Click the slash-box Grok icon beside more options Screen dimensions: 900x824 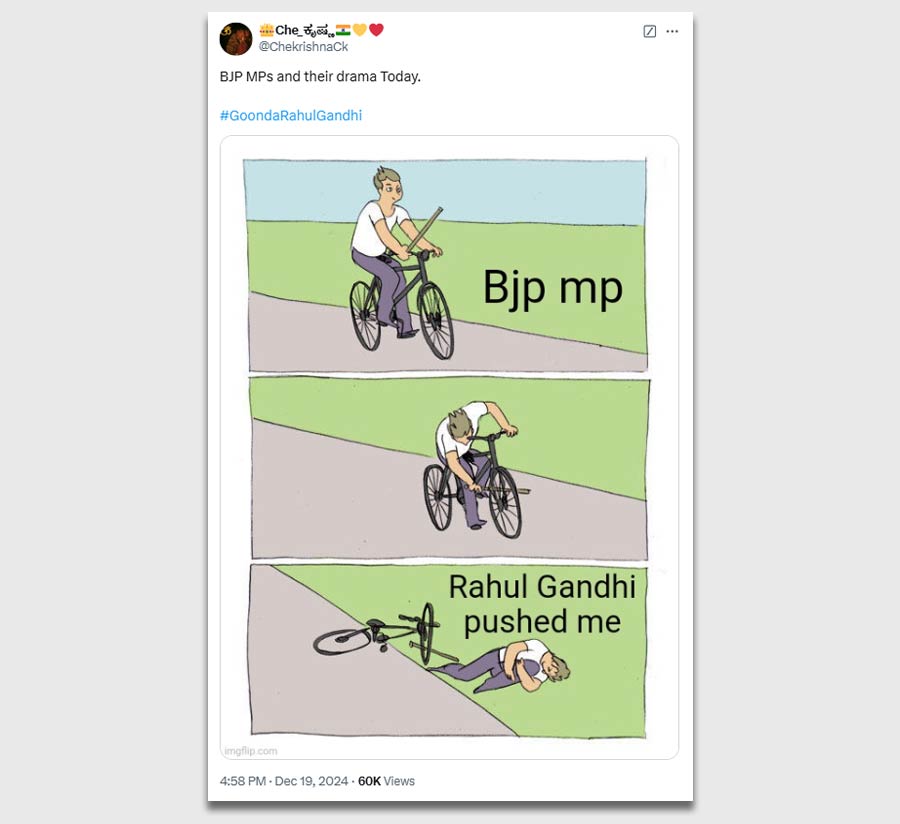650,31
